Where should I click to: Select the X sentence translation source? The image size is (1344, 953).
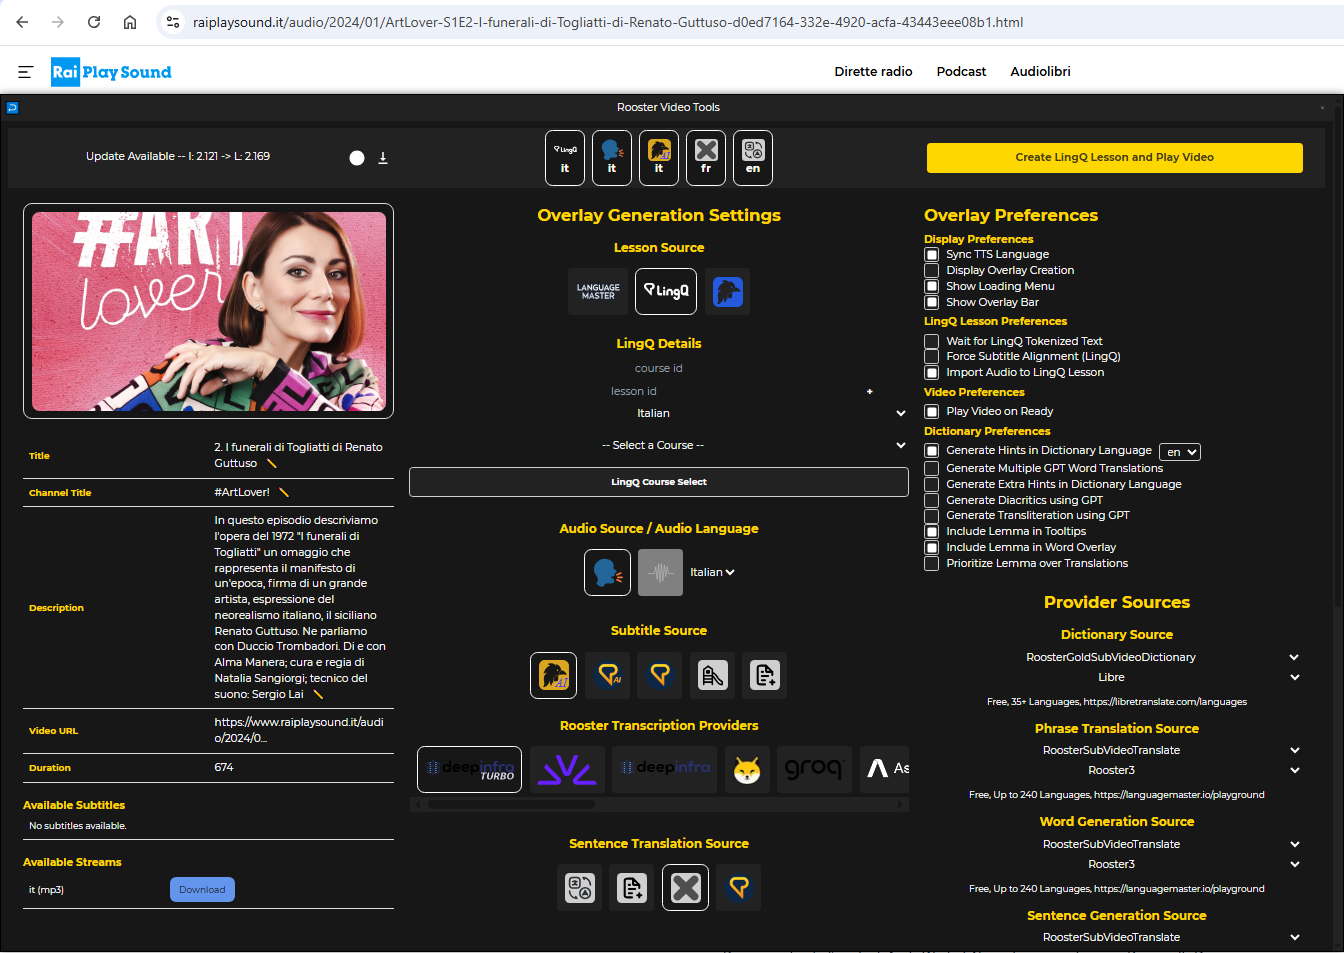(686, 888)
